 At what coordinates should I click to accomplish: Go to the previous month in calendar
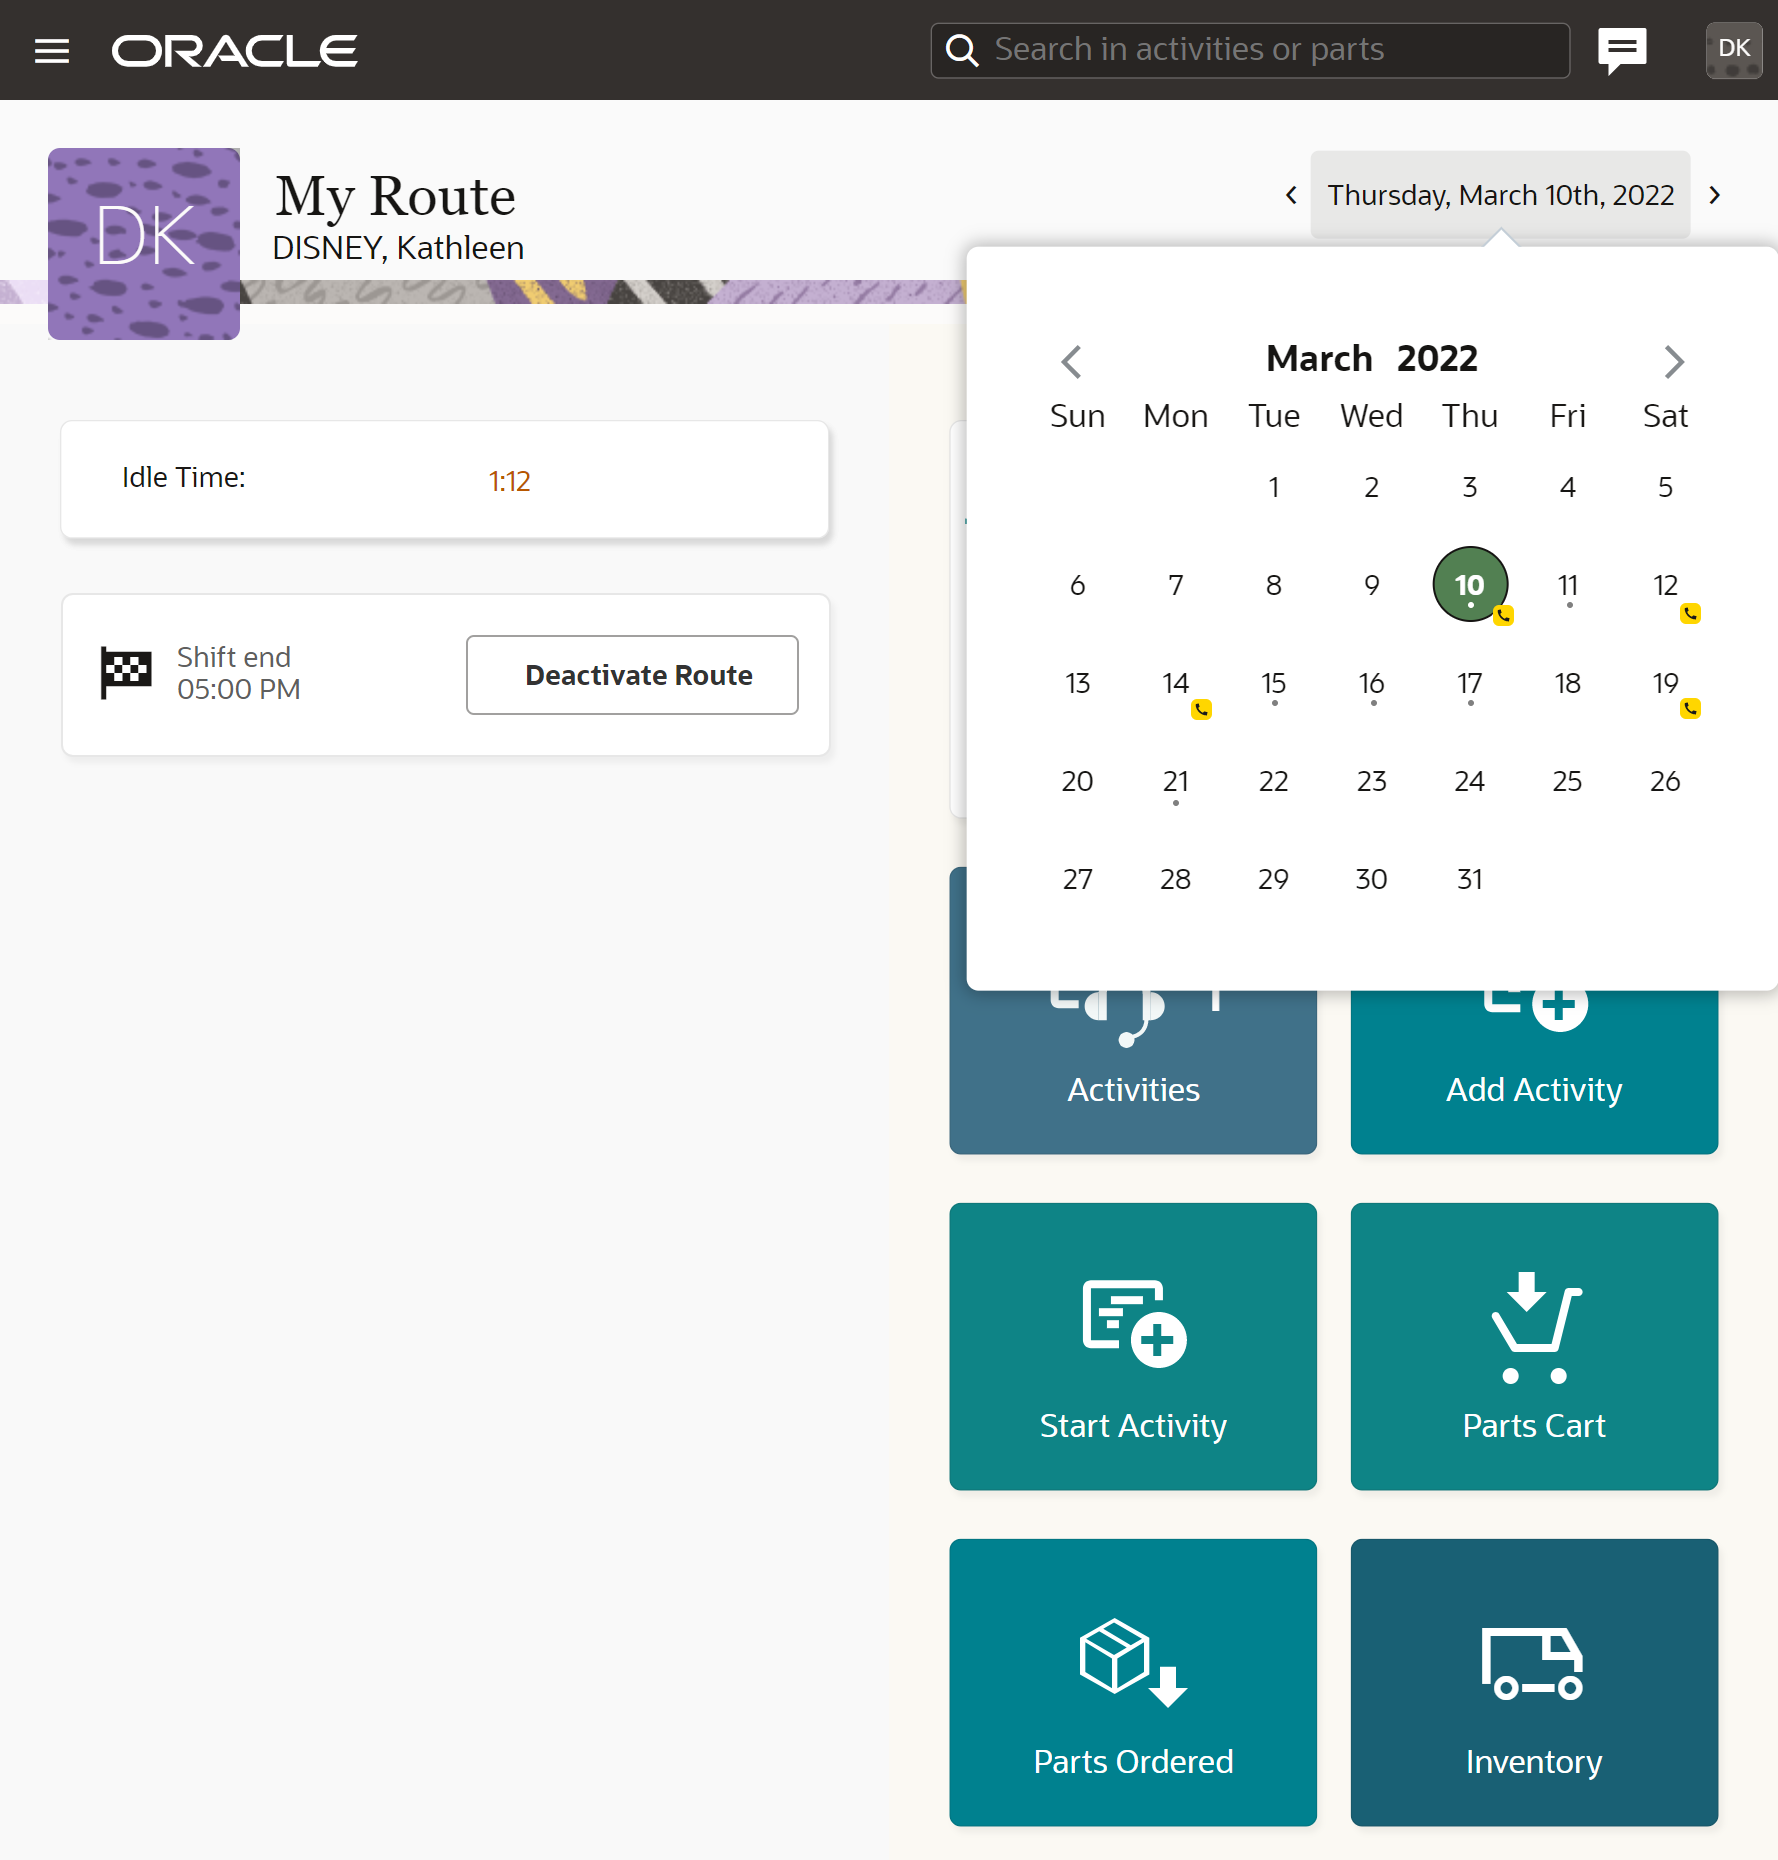click(x=1071, y=361)
